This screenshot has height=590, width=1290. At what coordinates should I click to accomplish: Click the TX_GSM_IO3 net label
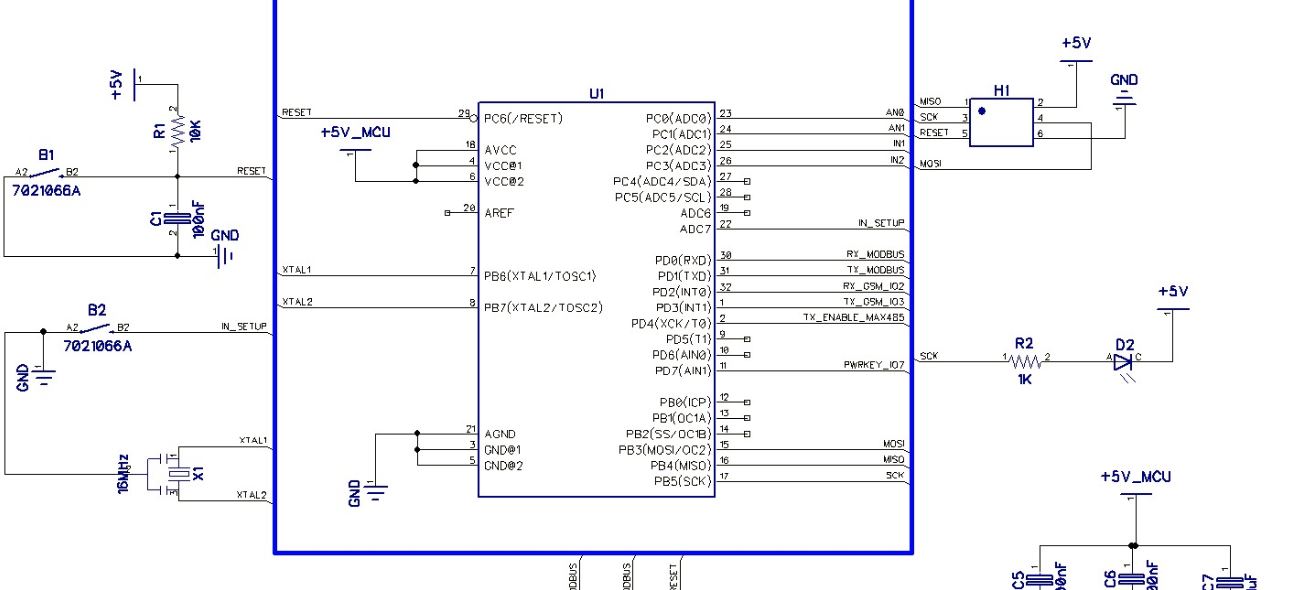click(x=873, y=302)
